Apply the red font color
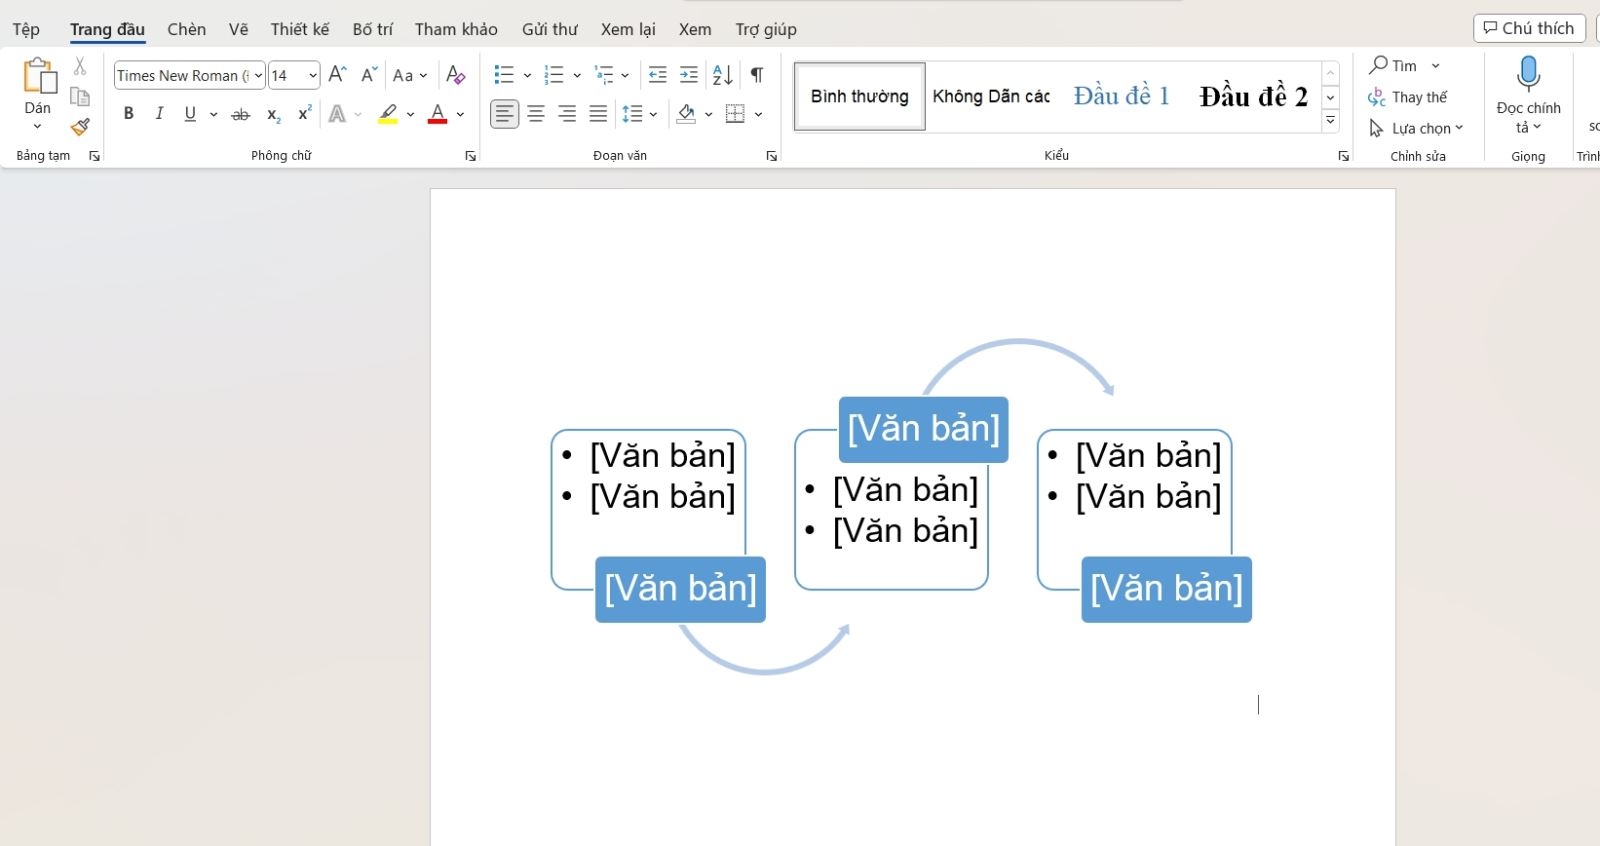The image size is (1600, 846). pos(437,114)
